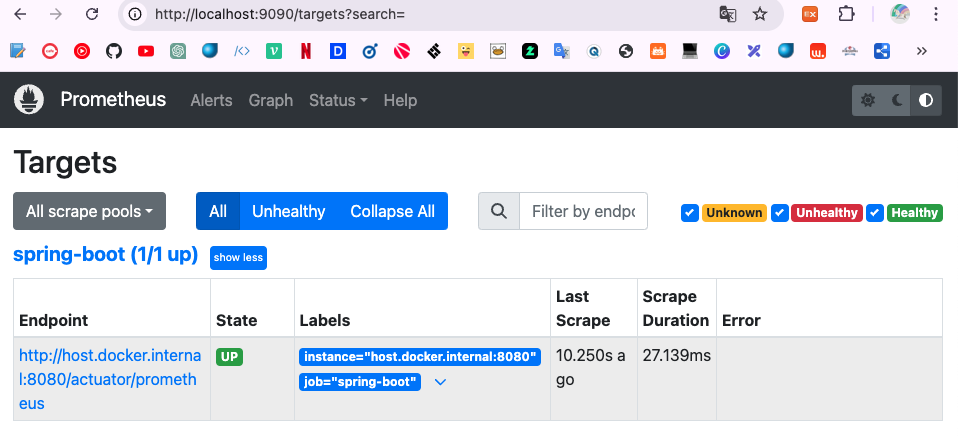Open the Netflix bookmark icon
The height and width of the screenshot is (436, 958).
tap(305, 50)
